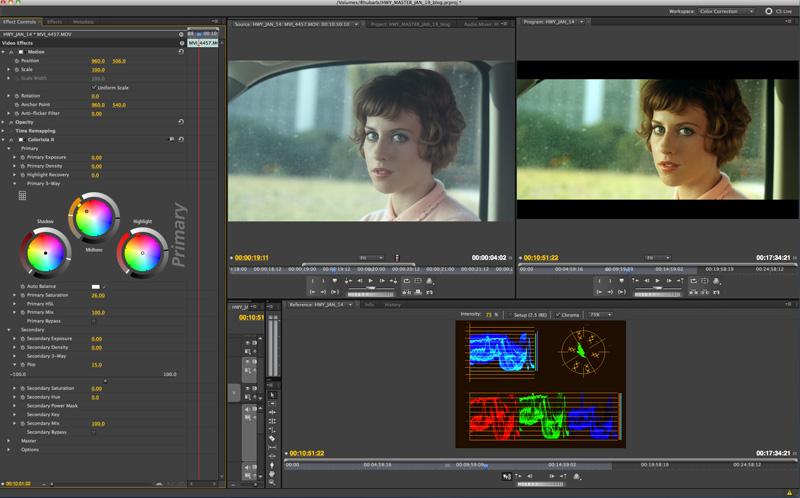This screenshot has height=498, width=800.
Task: Toggle the Chroma checkbox in Reference monitor
Action: click(558, 314)
